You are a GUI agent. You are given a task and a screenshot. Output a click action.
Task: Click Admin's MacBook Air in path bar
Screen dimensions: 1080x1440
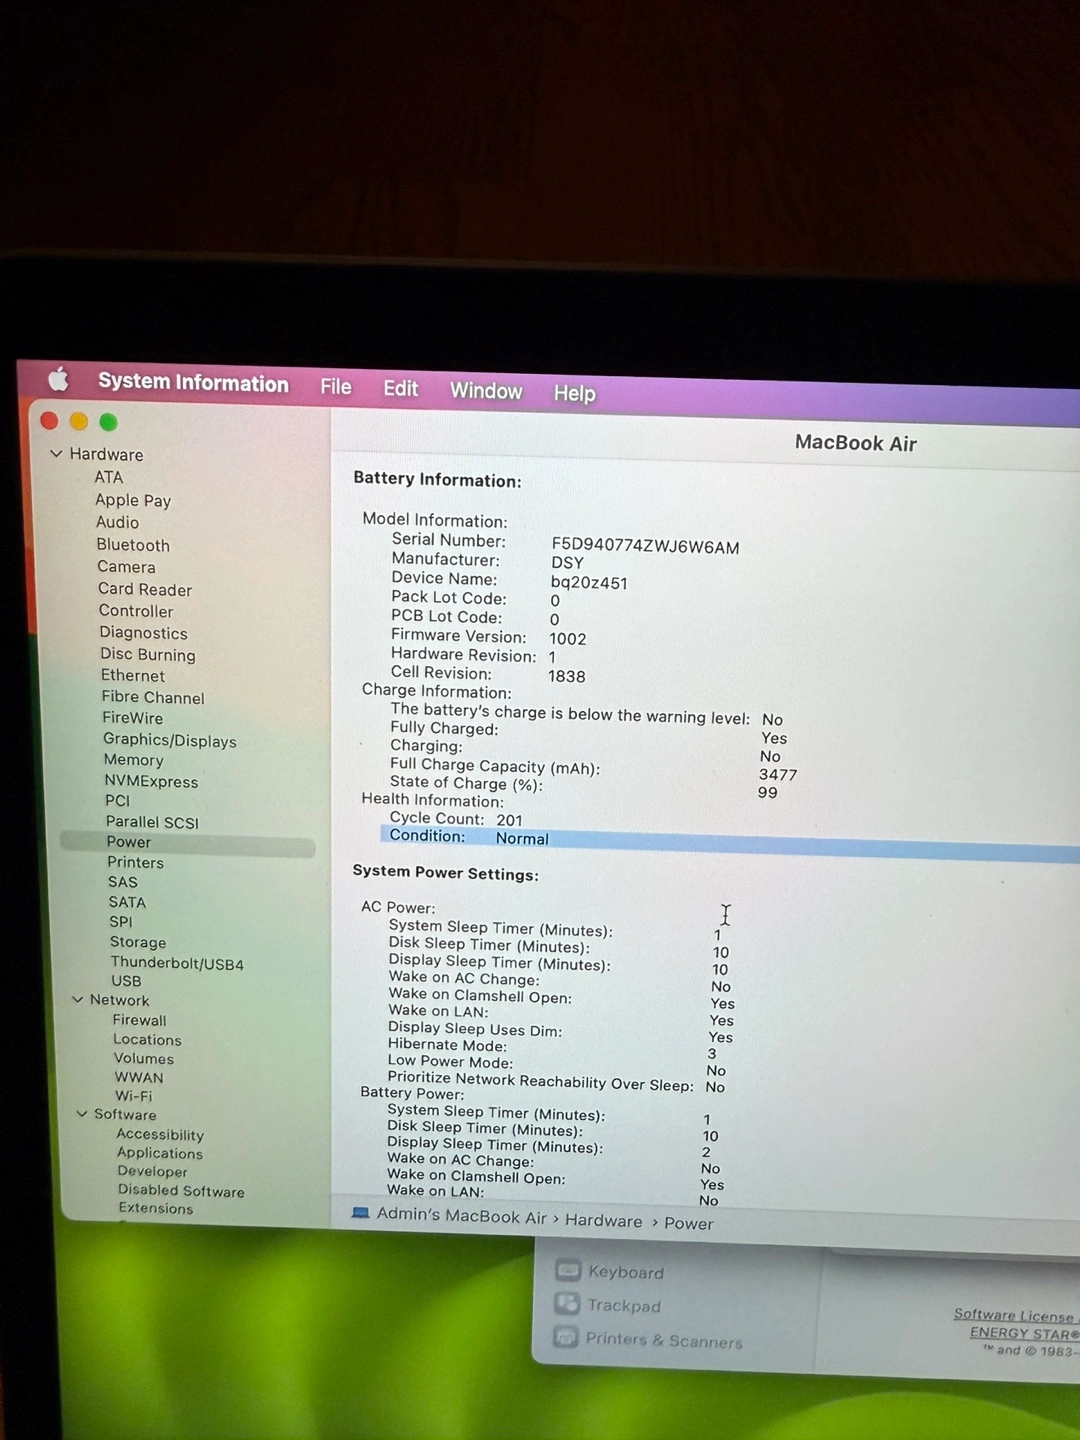coord(462,1216)
